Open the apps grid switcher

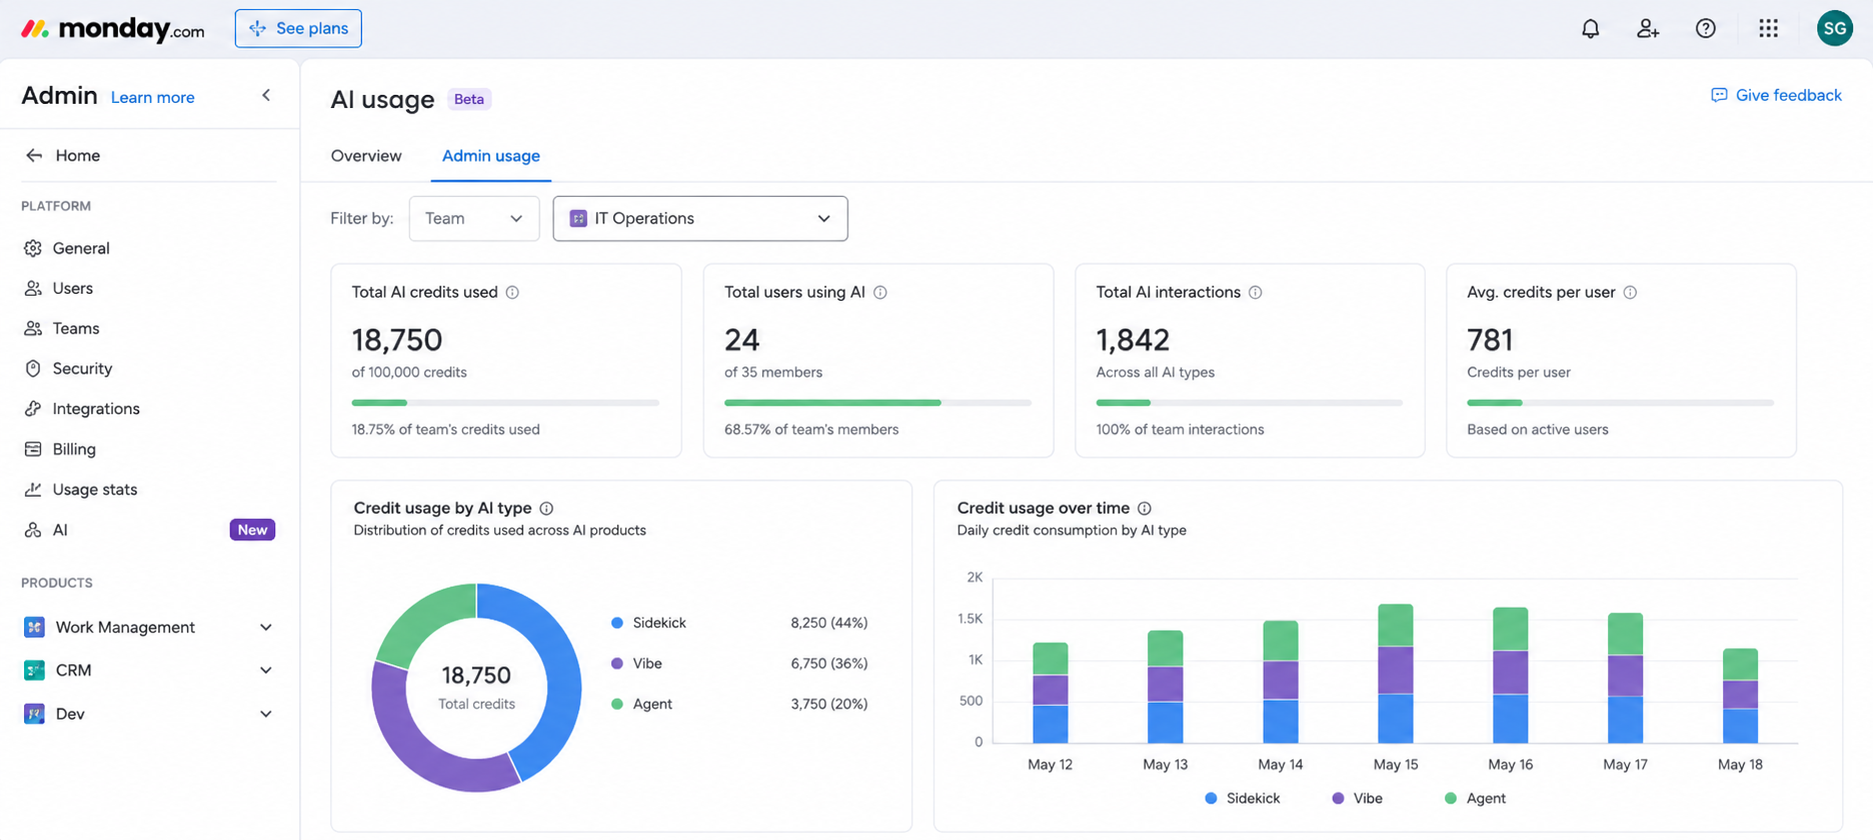(x=1768, y=29)
